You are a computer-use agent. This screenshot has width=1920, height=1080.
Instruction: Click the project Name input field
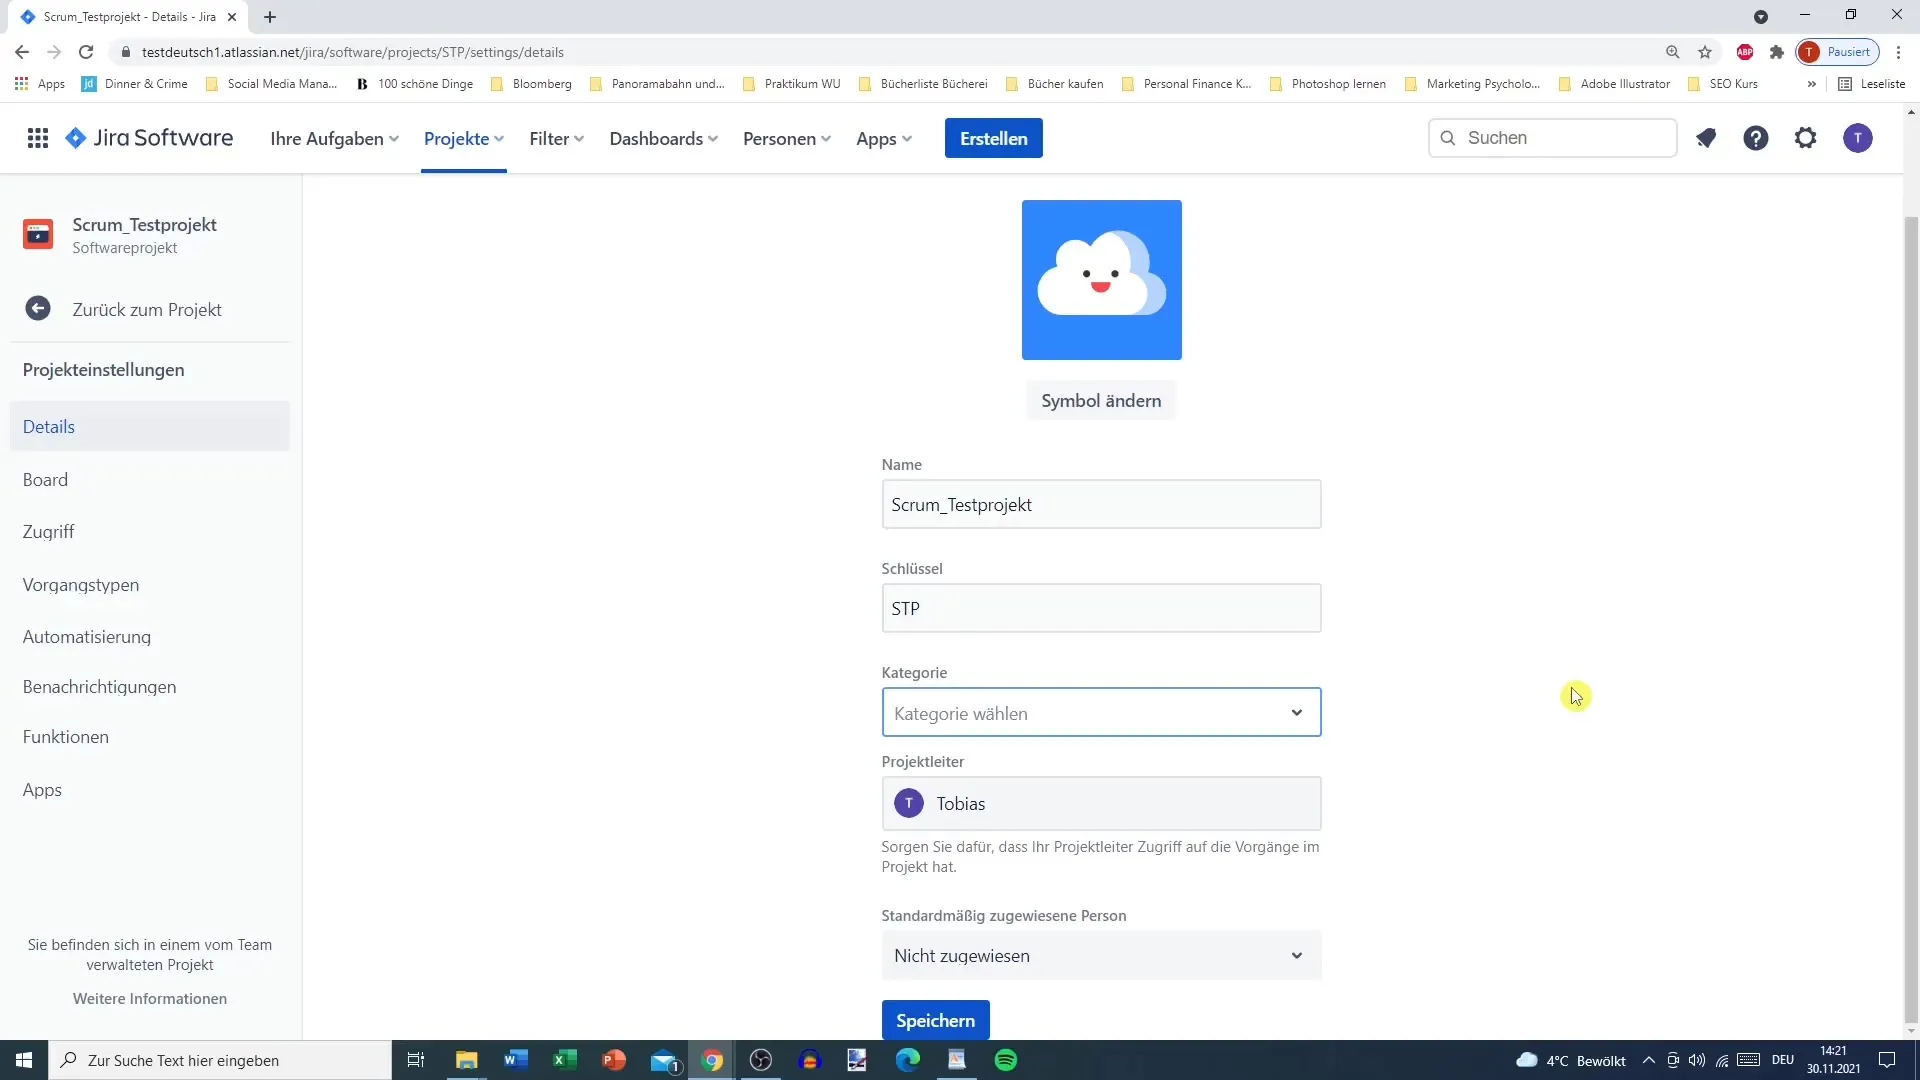1101,504
